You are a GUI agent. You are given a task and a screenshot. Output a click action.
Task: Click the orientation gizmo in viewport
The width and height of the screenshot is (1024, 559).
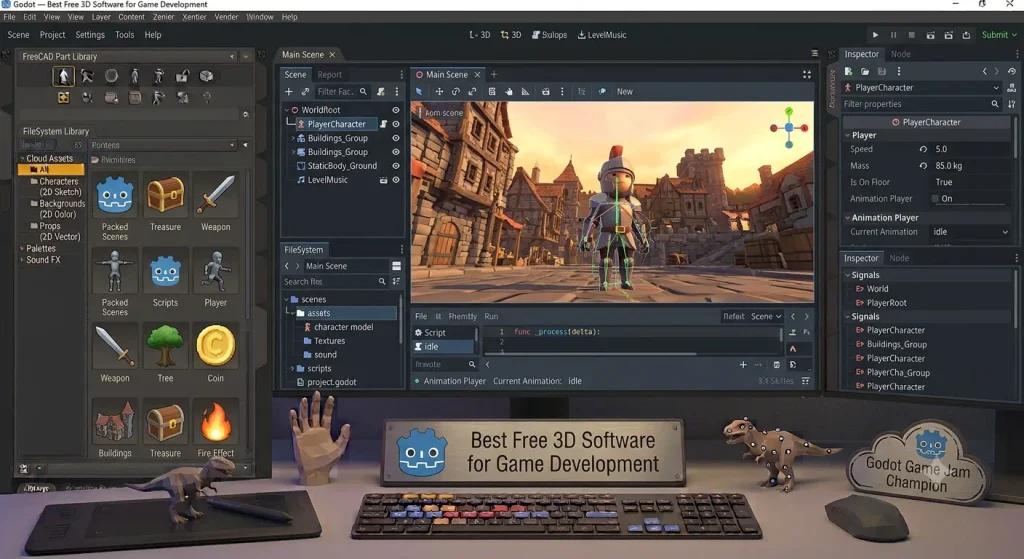(x=789, y=128)
